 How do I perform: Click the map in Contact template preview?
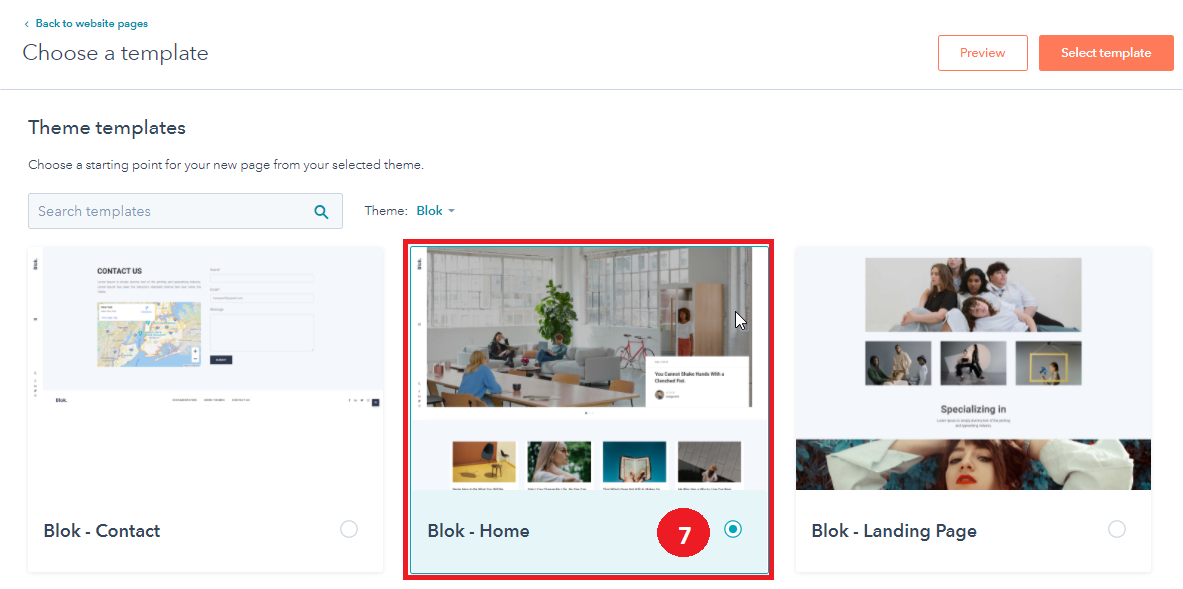pyautogui.click(x=149, y=334)
